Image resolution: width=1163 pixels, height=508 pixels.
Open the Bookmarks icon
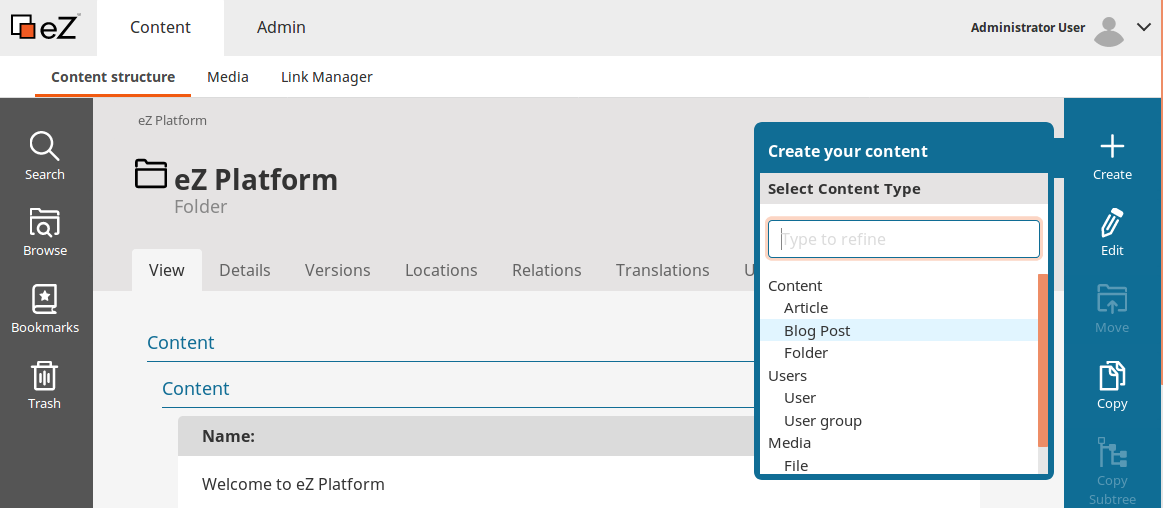[x=45, y=300]
